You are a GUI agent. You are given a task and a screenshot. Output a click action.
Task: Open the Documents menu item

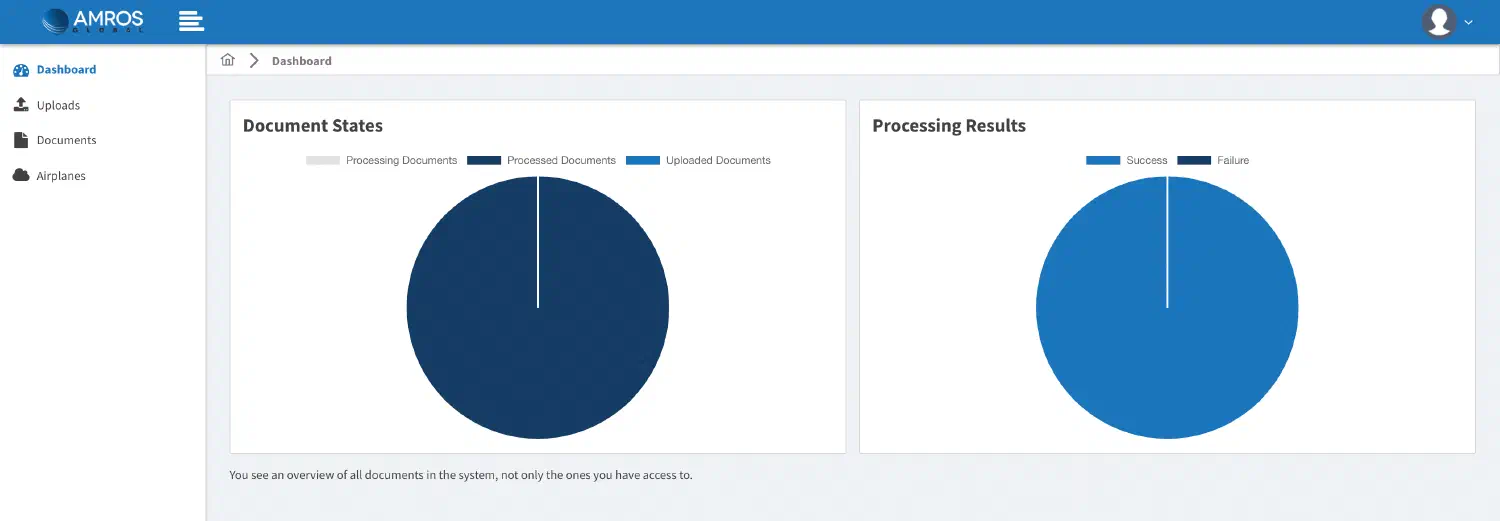66,140
